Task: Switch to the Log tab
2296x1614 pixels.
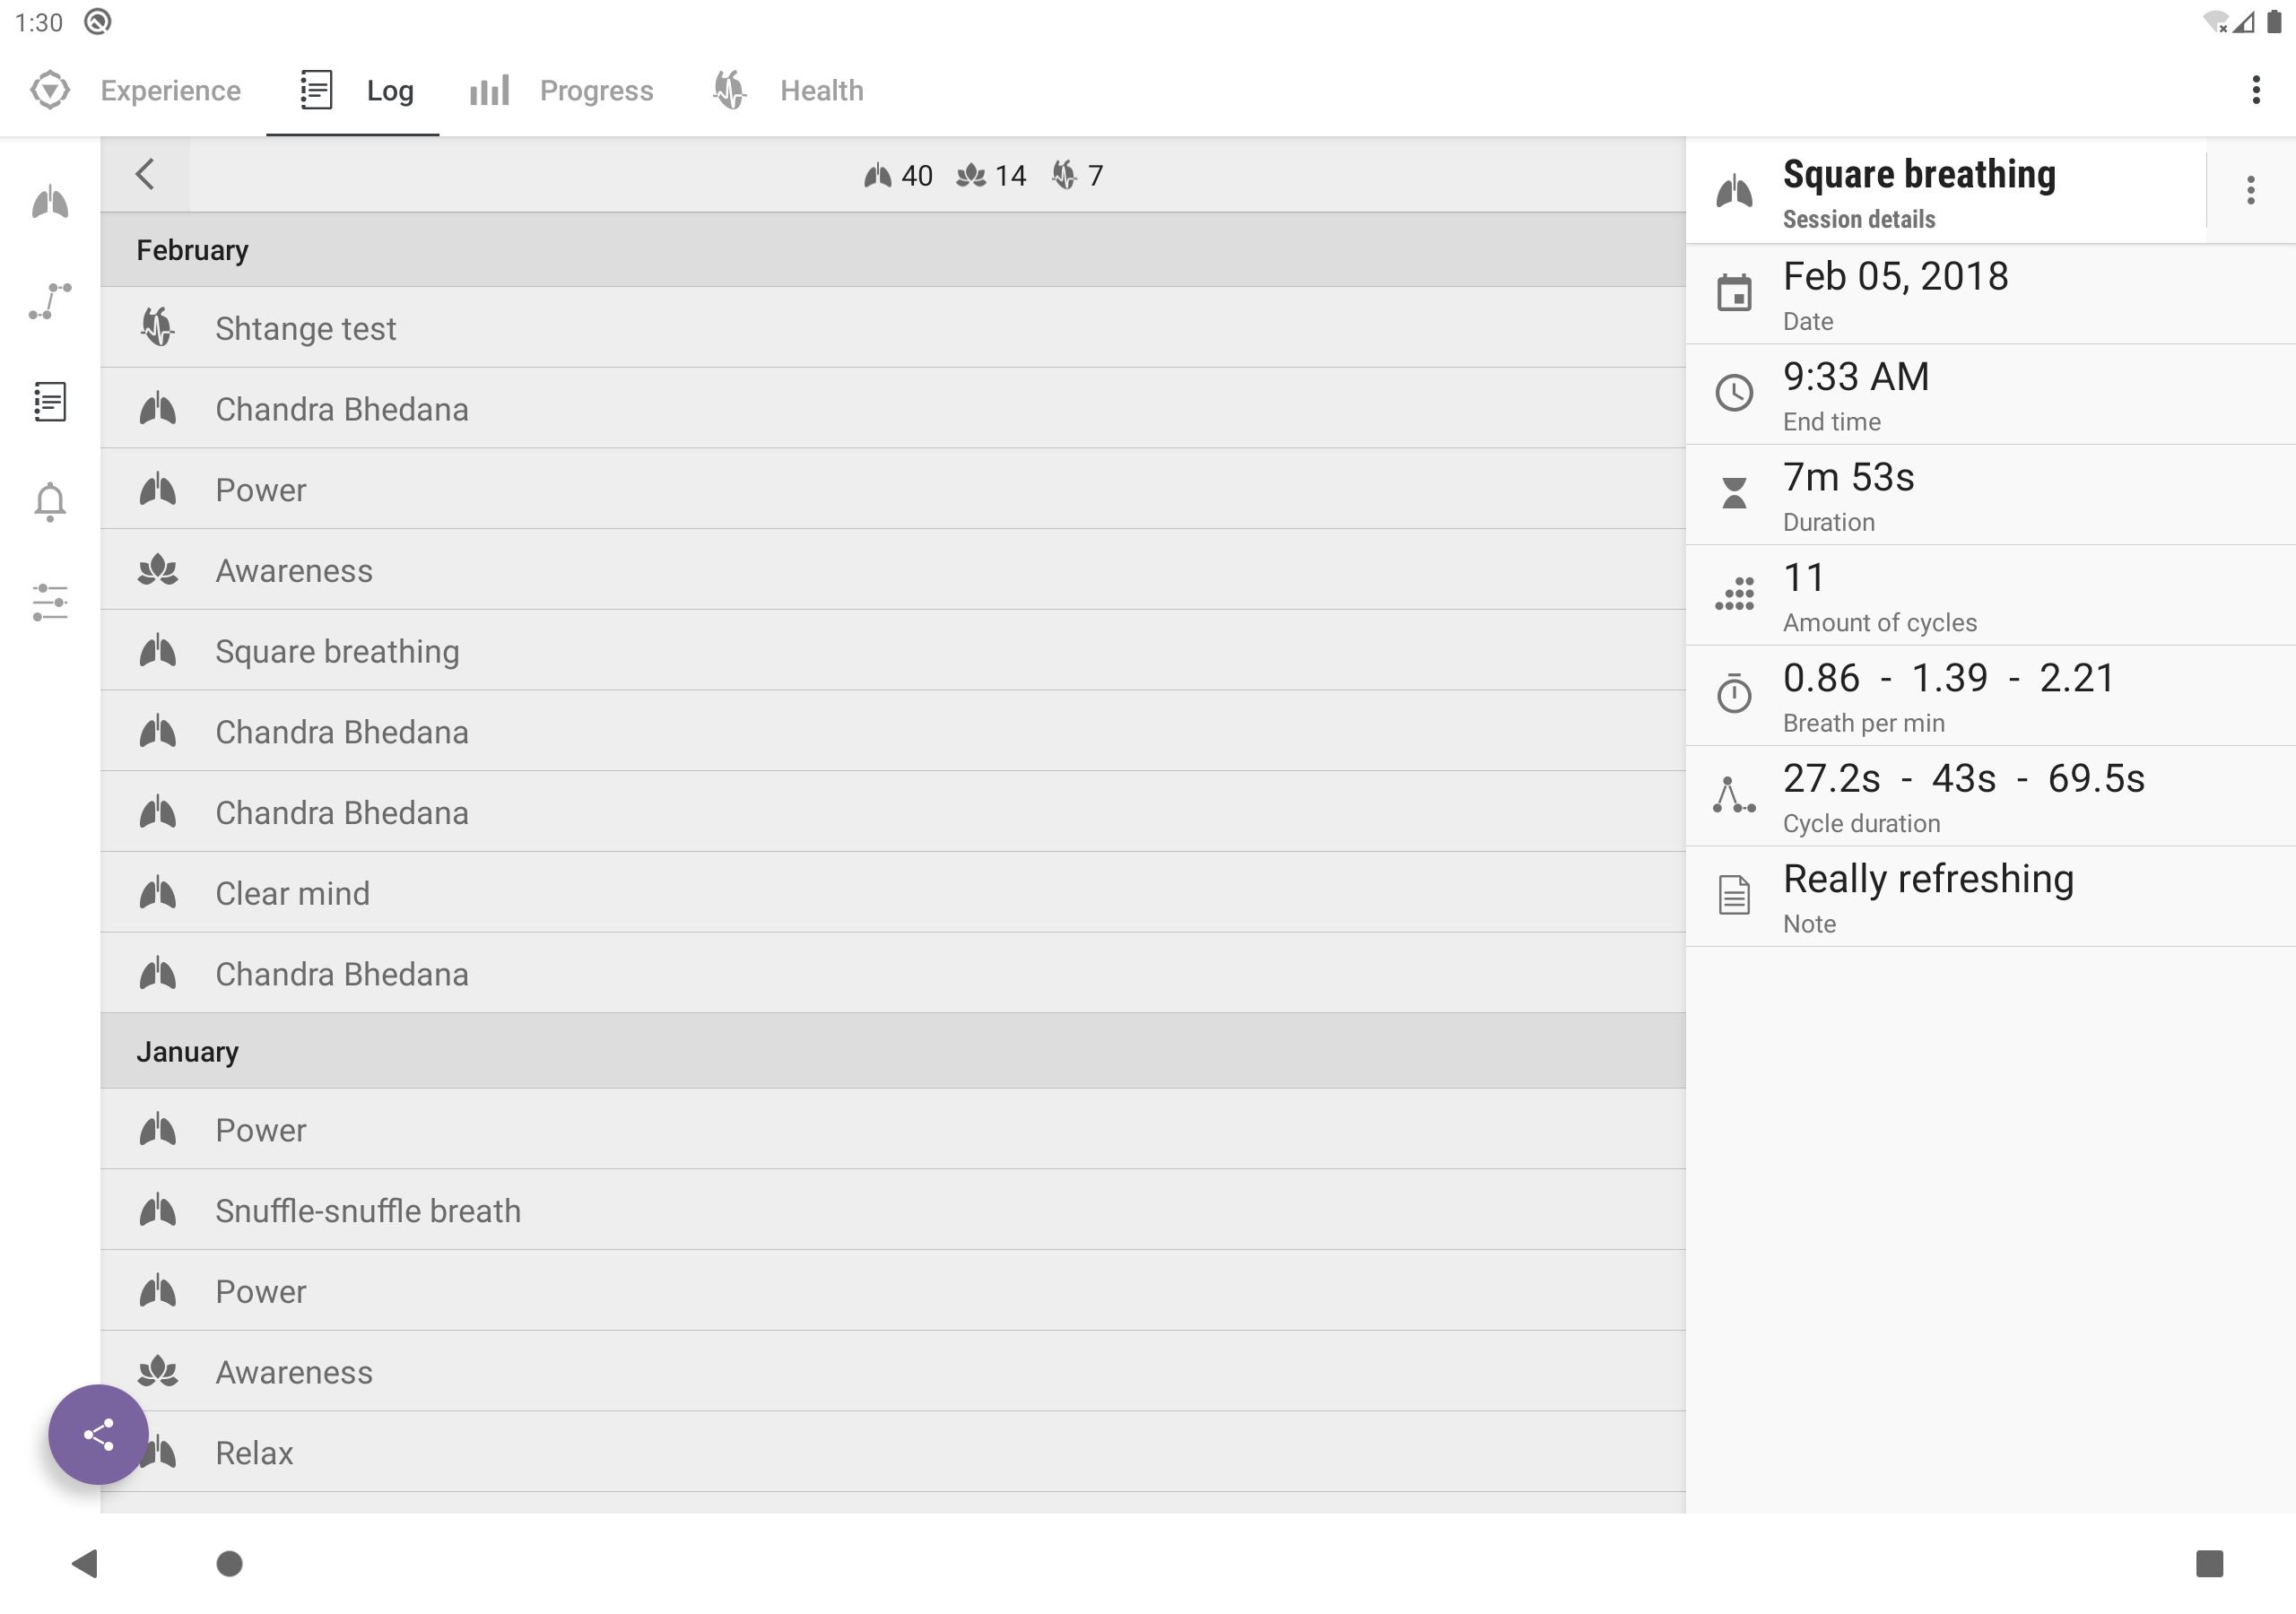Action: pyautogui.click(x=353, y=91)
